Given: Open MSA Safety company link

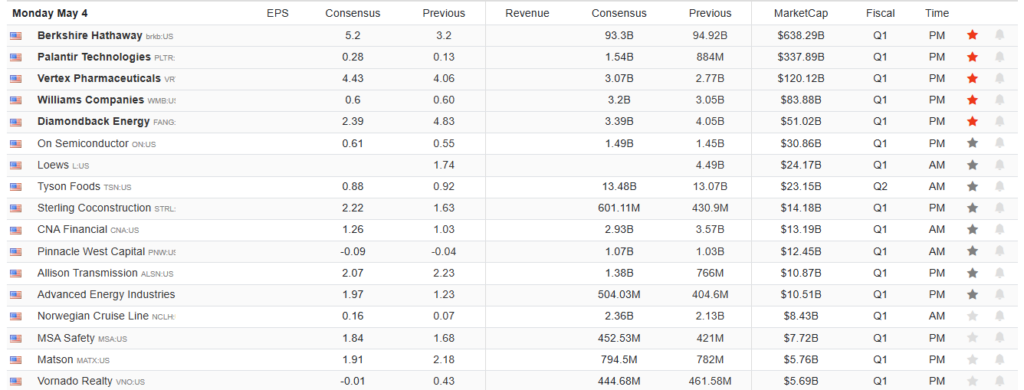Looking at the screenshot, I should click(x=66, y=338).
